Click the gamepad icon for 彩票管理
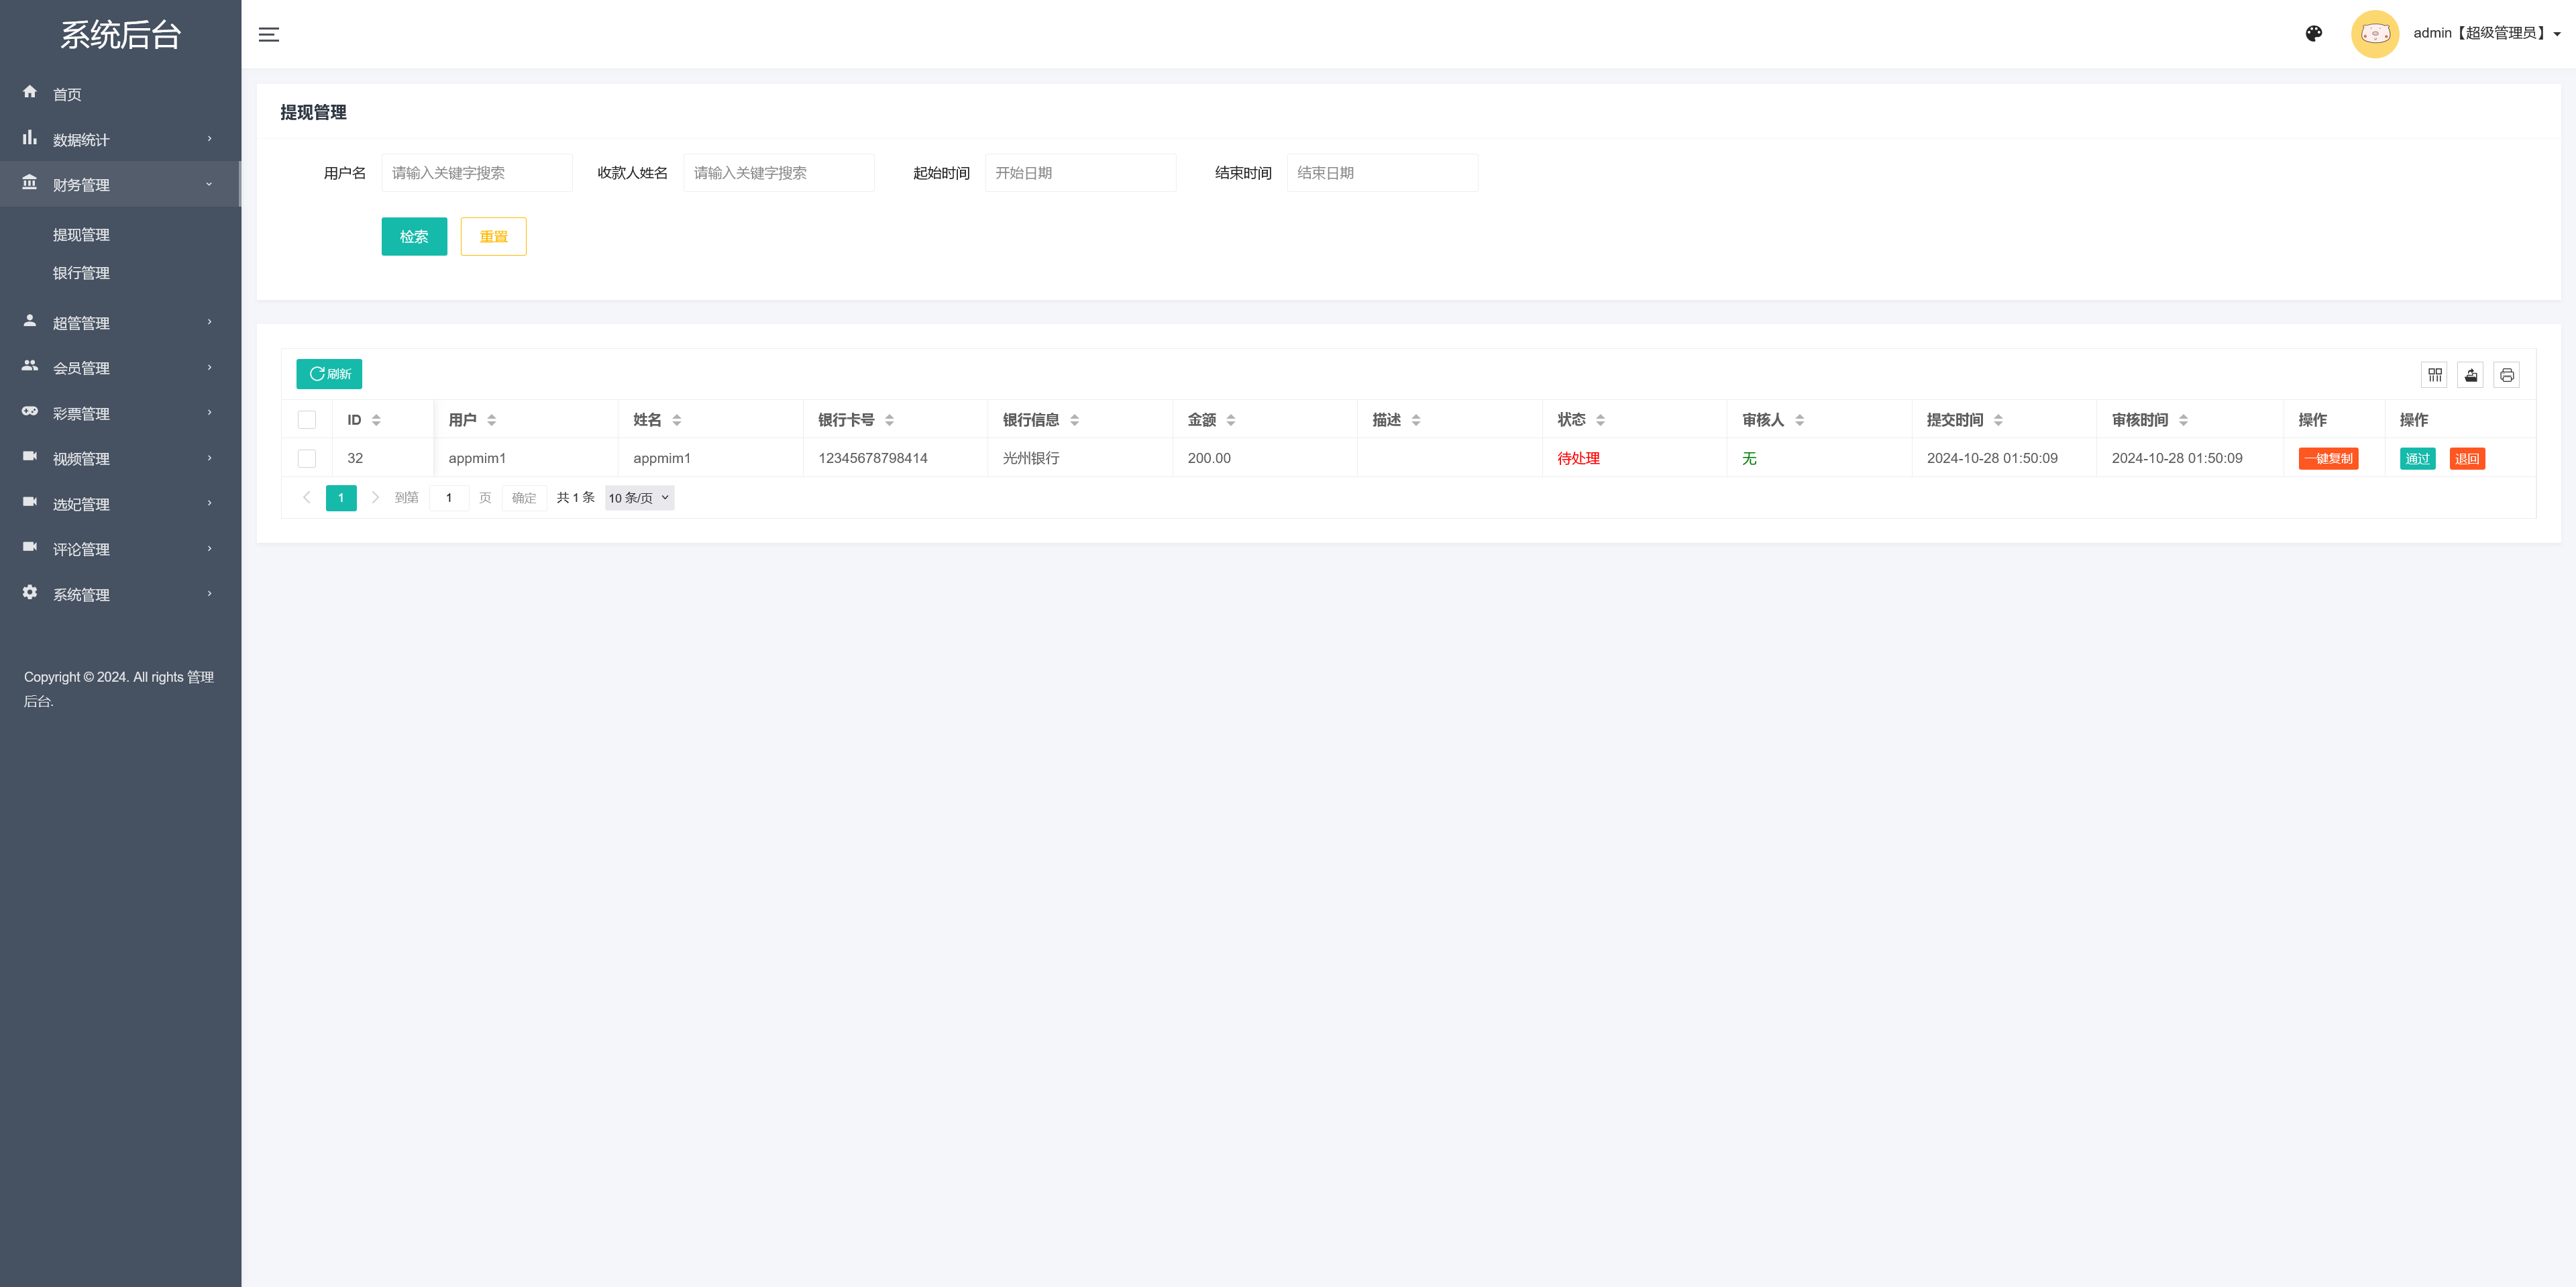Viewport: 2576px width, 1287px height. click(30, 411)
